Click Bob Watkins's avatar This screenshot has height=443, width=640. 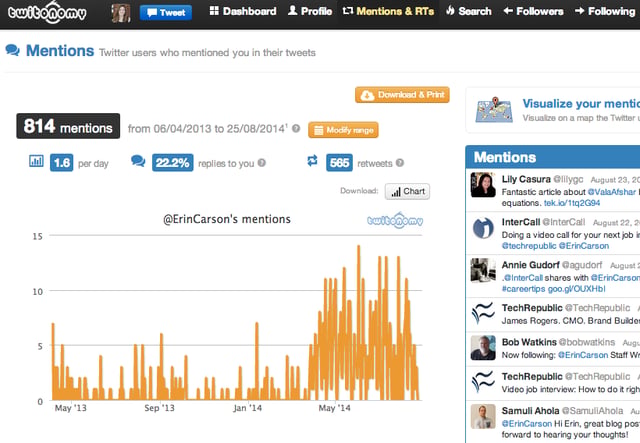tap(483, 348)
